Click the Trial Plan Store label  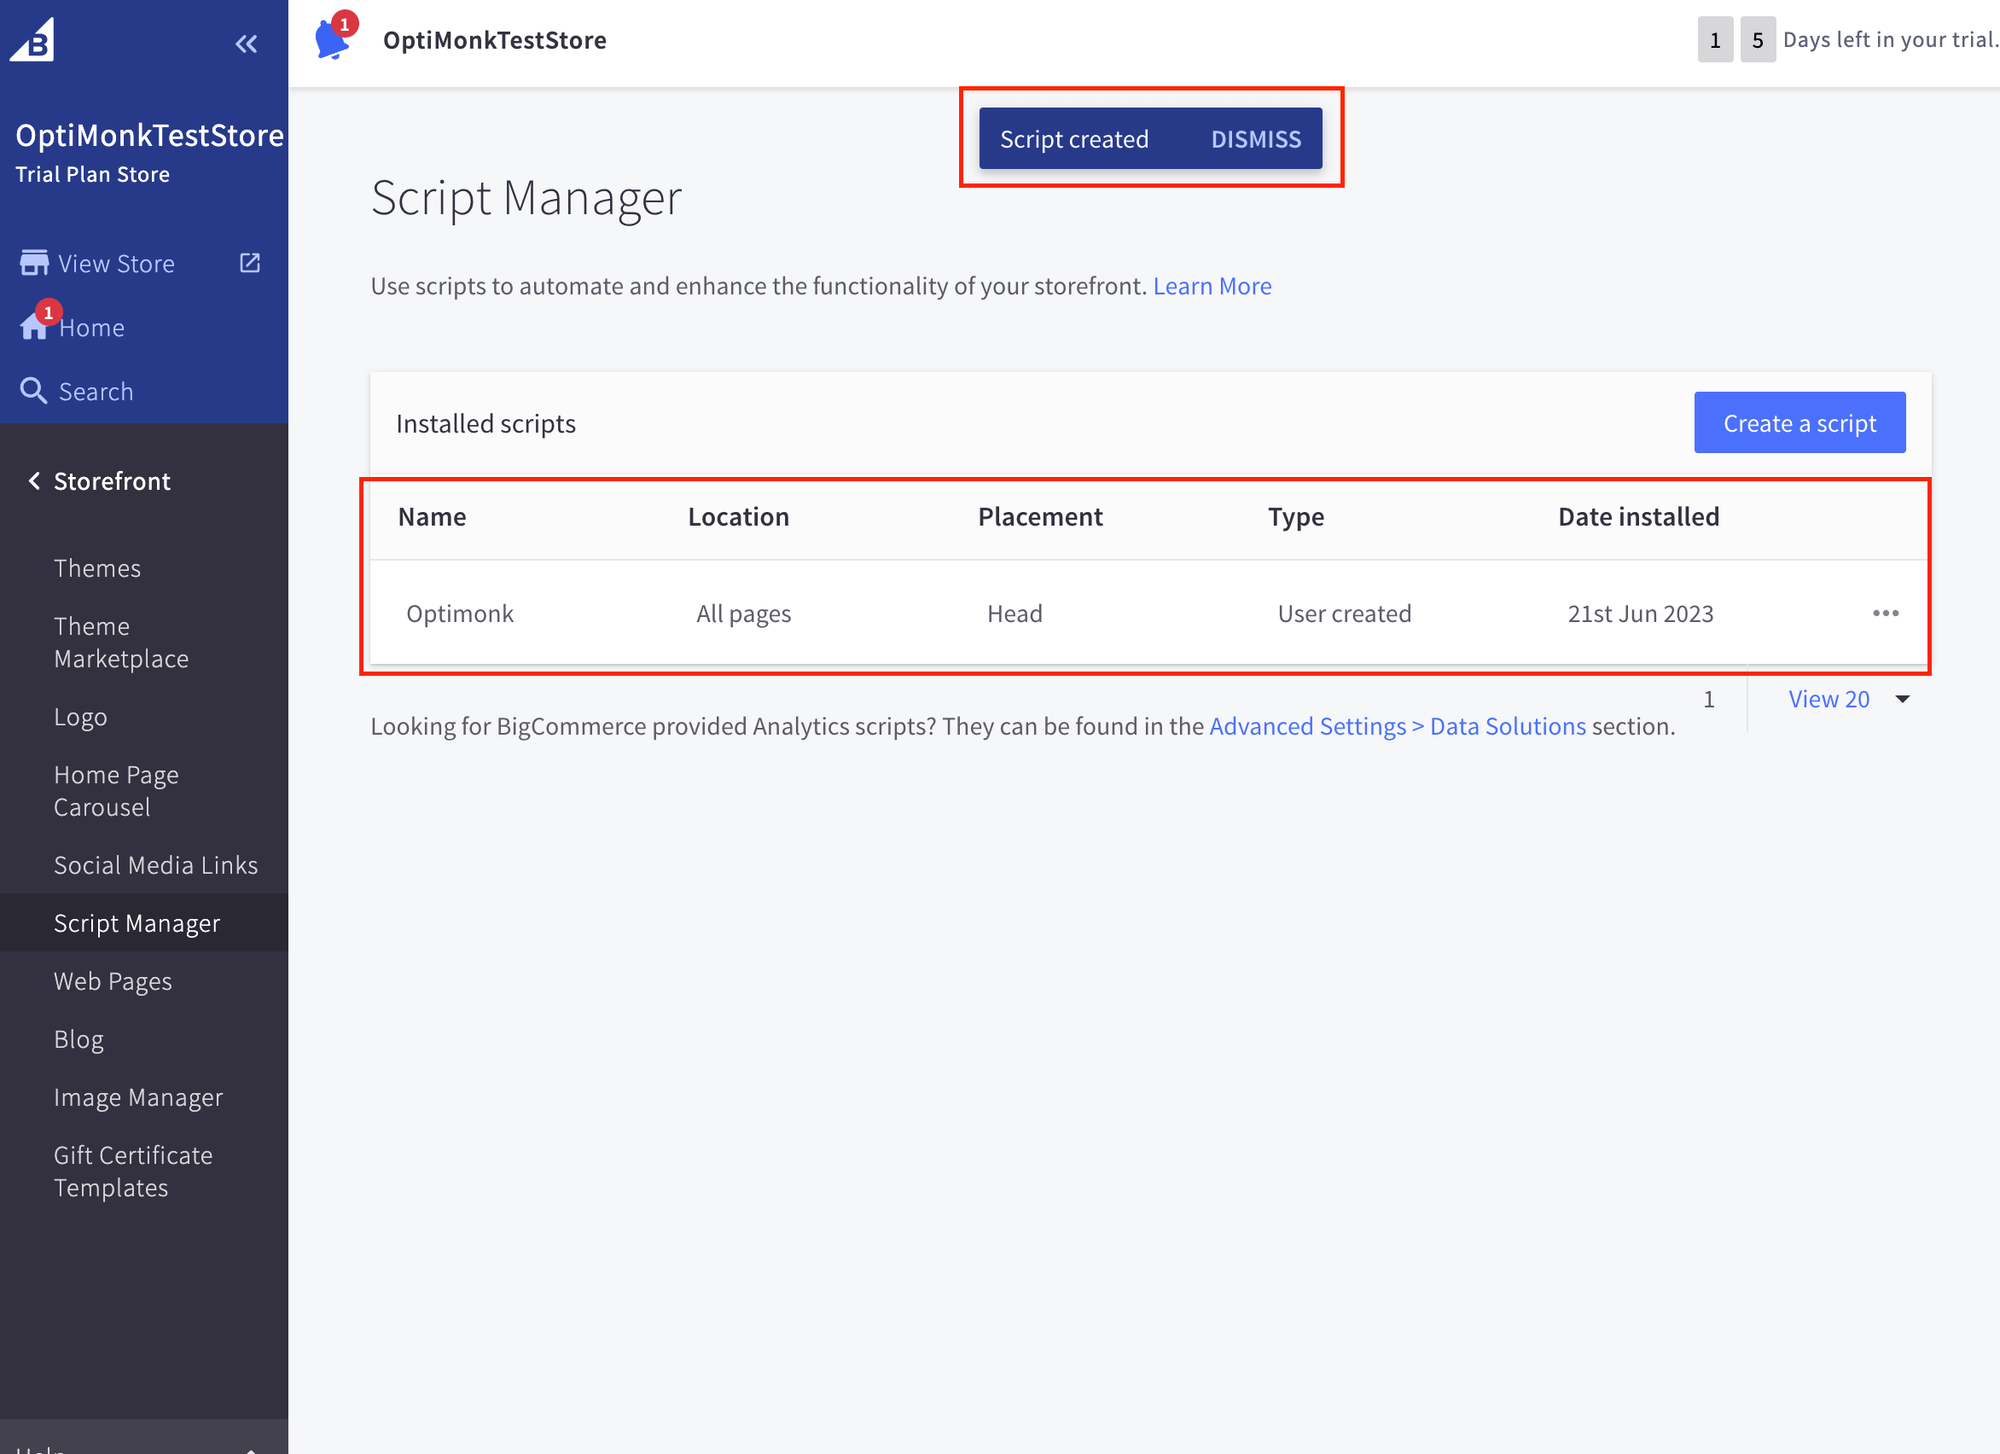click(92, 174)
